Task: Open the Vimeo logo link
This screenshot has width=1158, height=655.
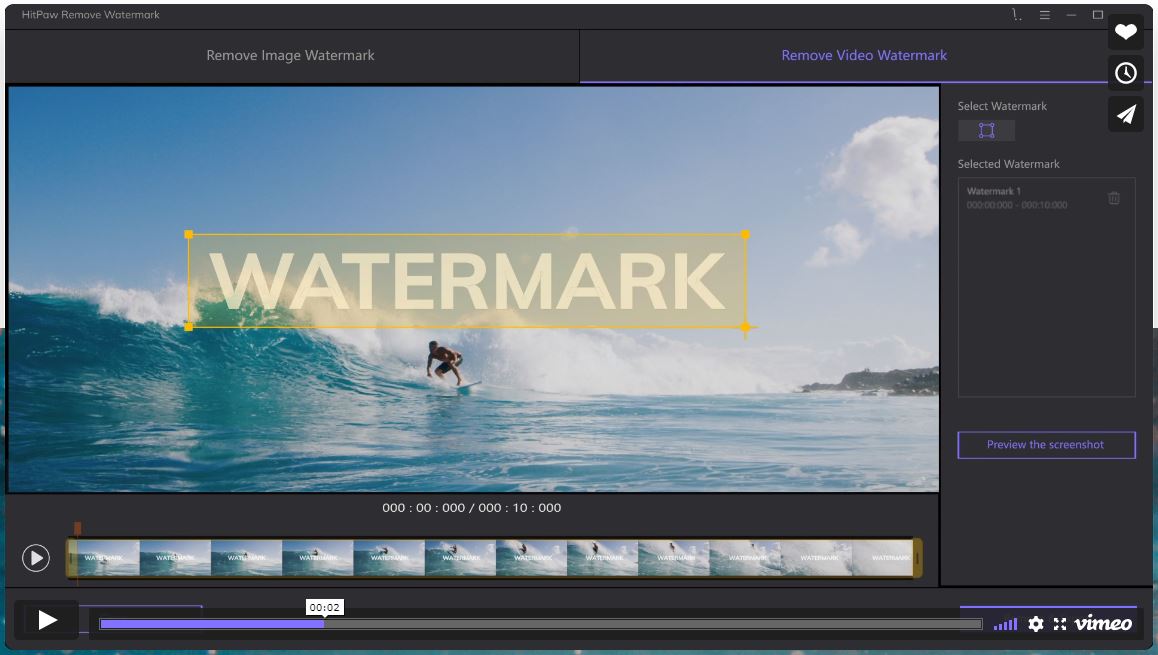Action: [1103, 624]
